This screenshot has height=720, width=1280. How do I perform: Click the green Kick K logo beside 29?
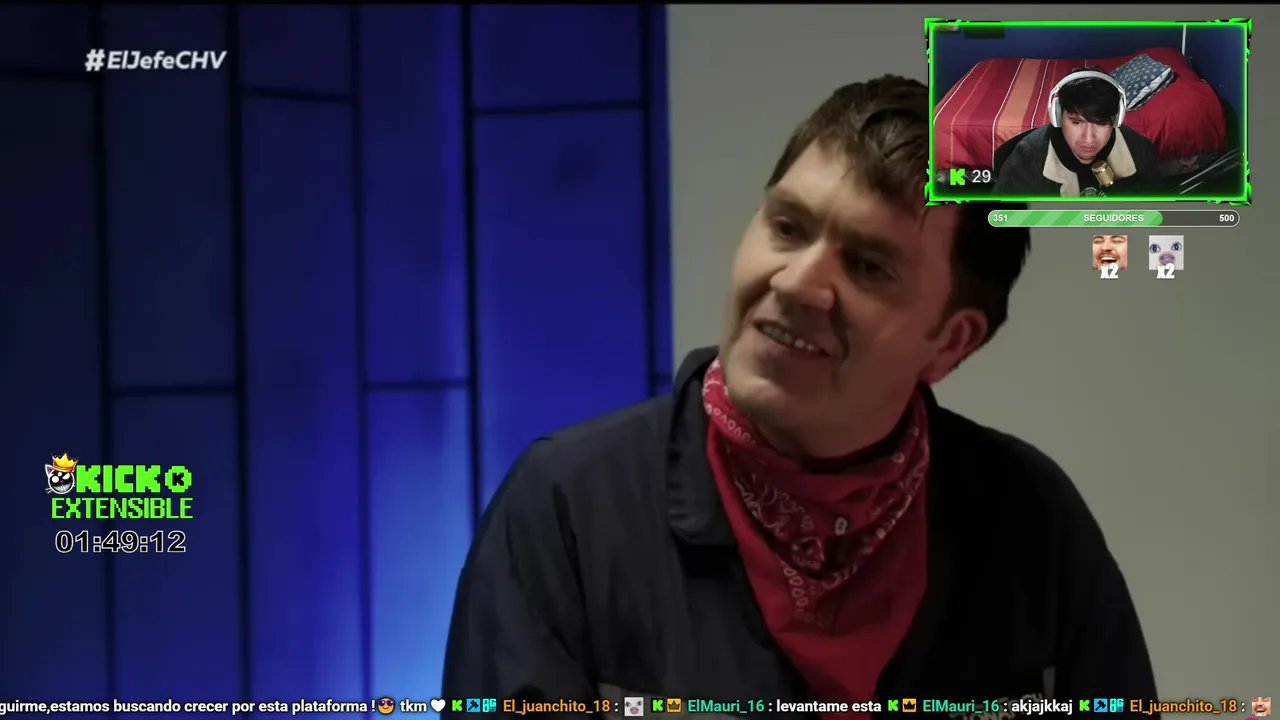point(957,177)
